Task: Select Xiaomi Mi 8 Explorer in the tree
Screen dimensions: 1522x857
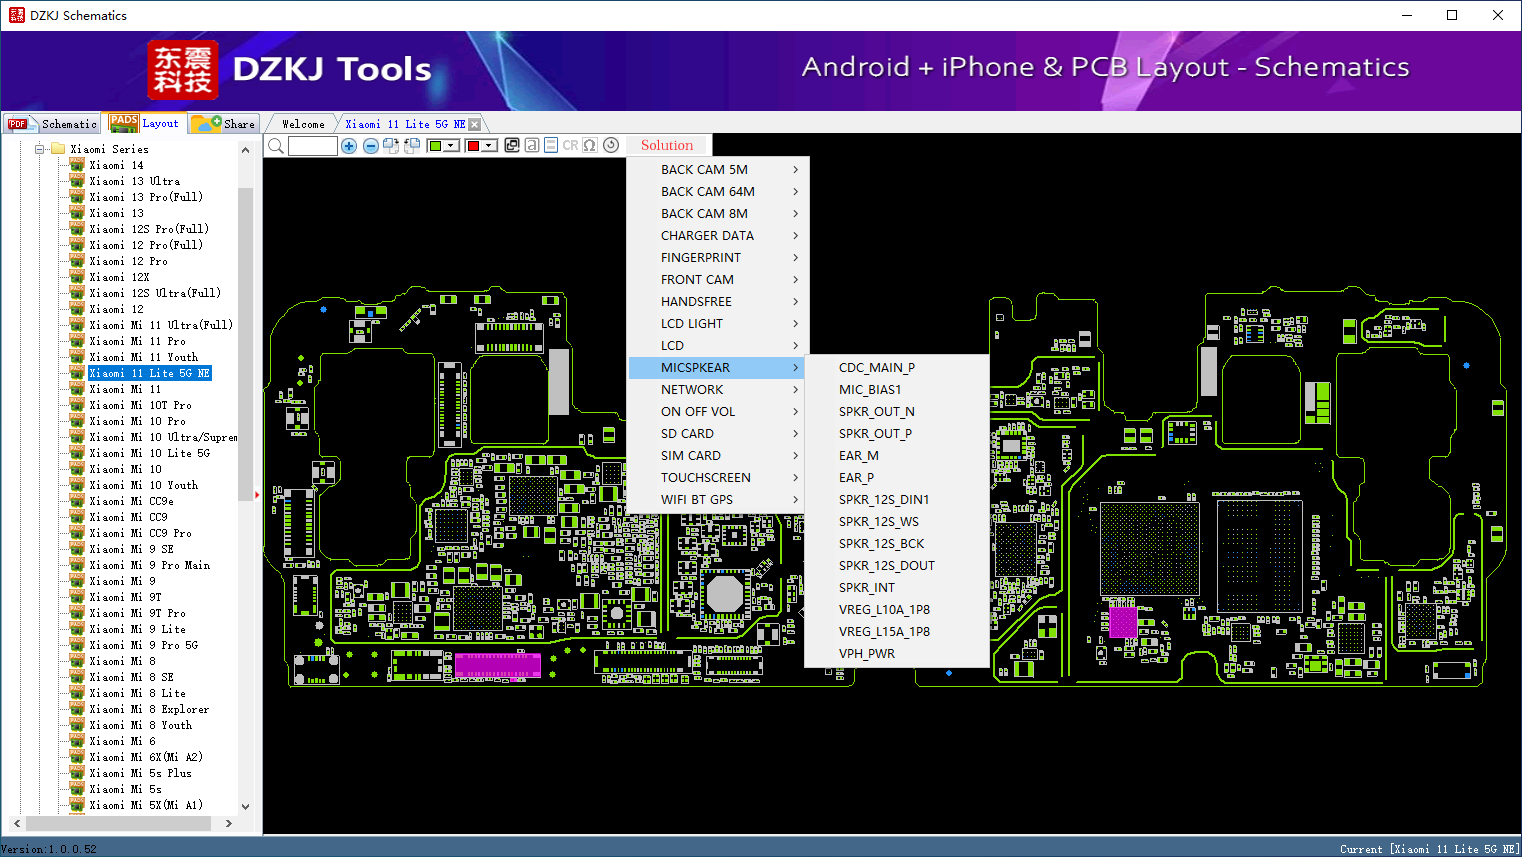Action: [149, 709]
